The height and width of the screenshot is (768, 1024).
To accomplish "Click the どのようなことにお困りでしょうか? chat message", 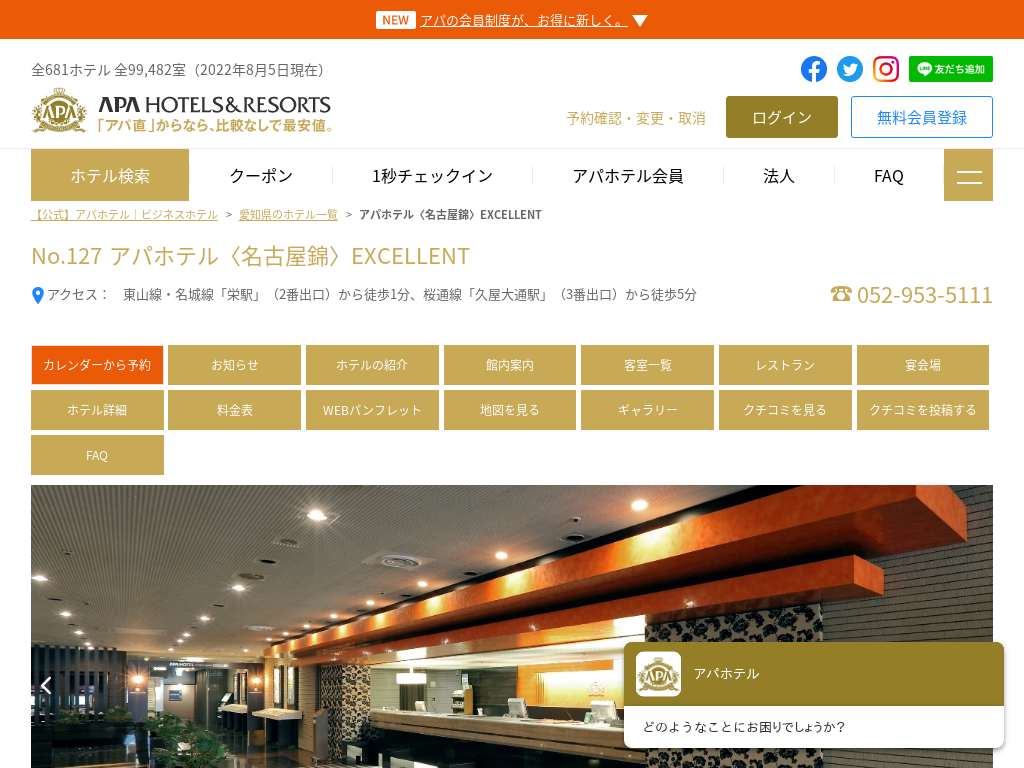I will click(x=744, y=727).
